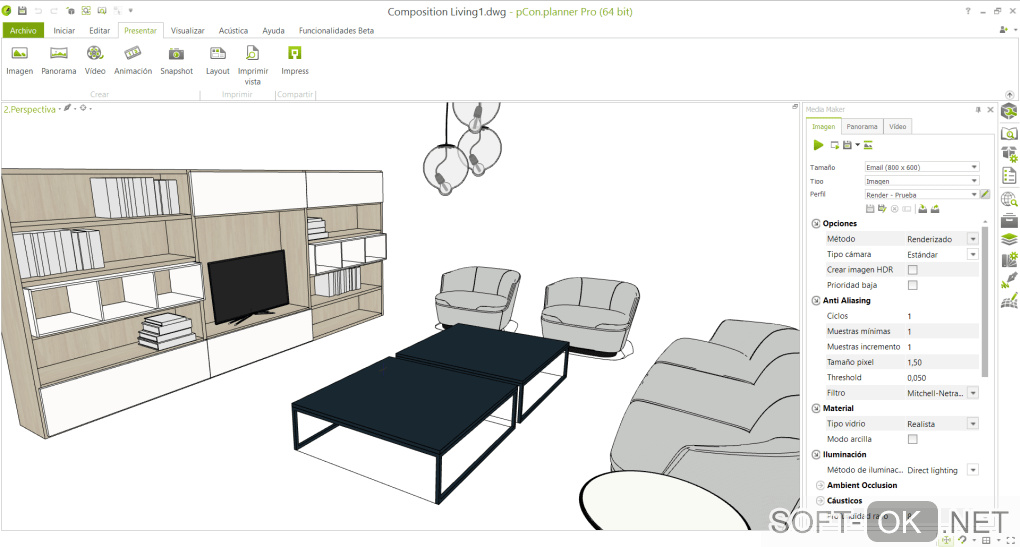Click the web search globe icon in sidebar

[x=1009, y=199]
